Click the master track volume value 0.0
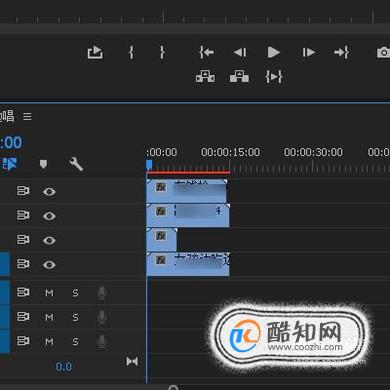390x390 pixels. click(63, 367)
